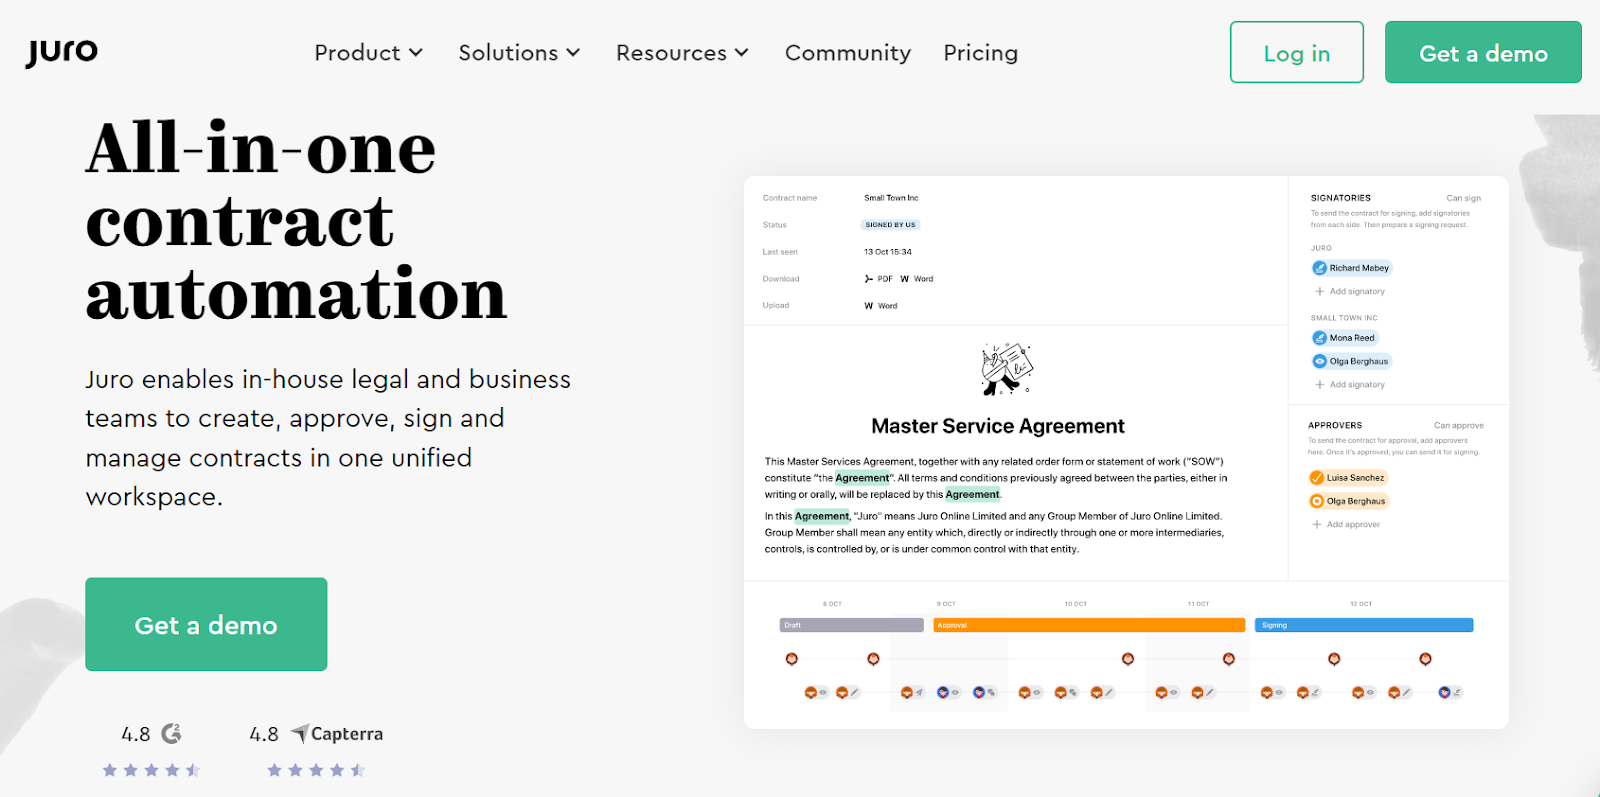Select the star rating under the G2 score
This screenshot has height=797, width=1600.
(151, 770)
